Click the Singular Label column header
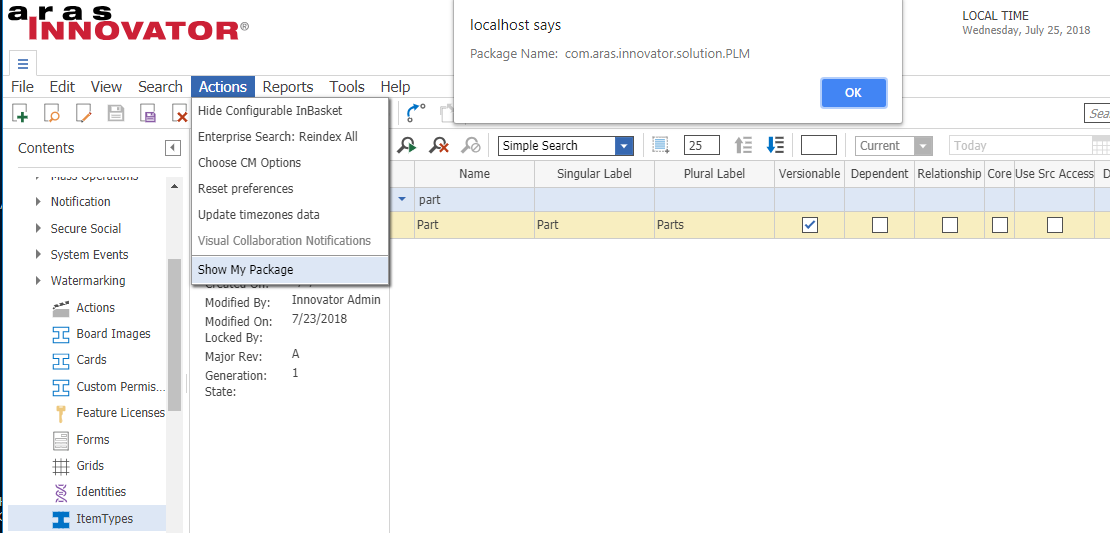 (595, 173)
